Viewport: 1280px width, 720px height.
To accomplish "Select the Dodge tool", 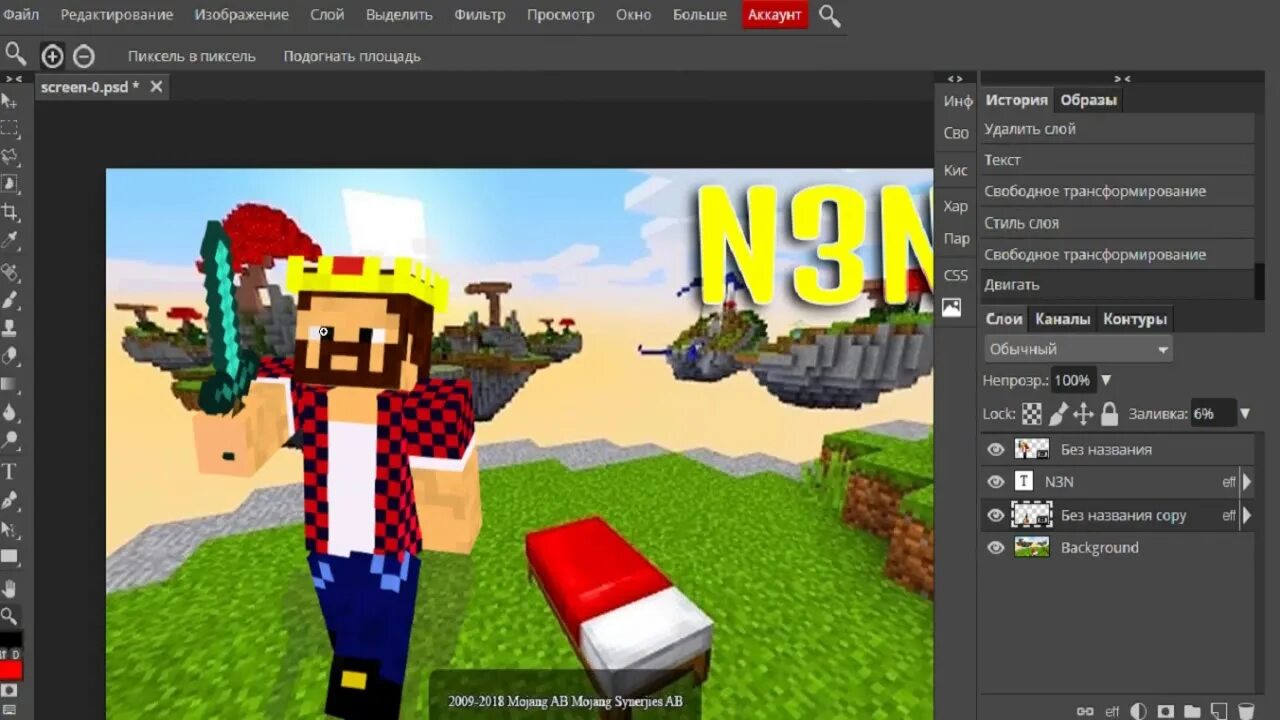I will 9,440.
